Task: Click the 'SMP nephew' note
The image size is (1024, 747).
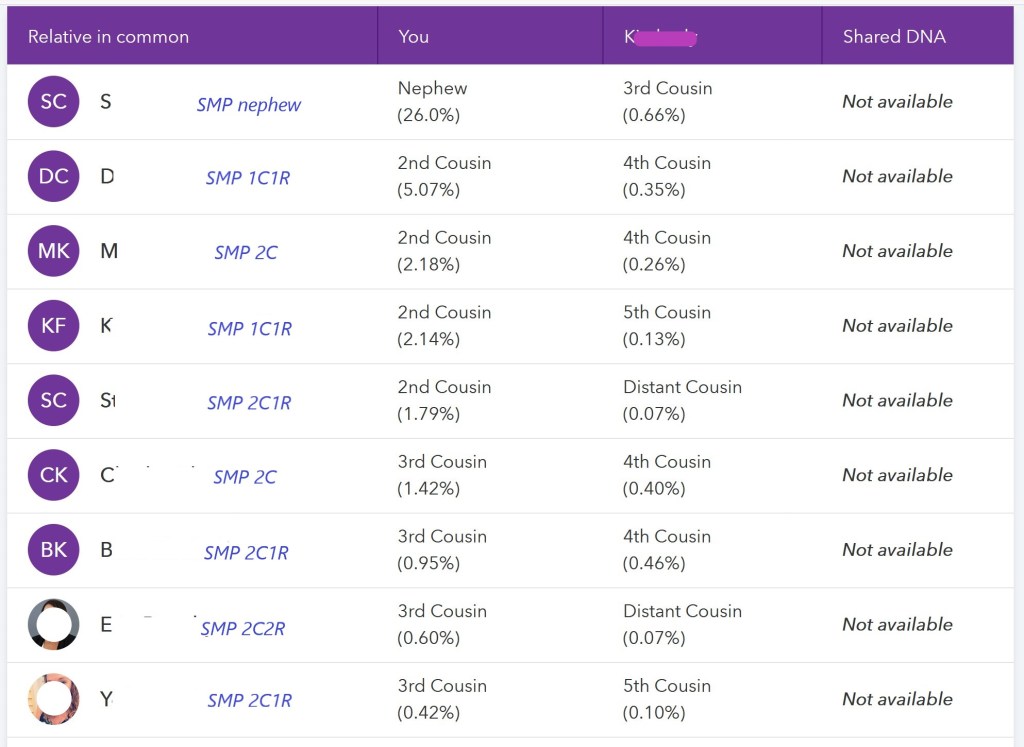Action: pos(248,105)
